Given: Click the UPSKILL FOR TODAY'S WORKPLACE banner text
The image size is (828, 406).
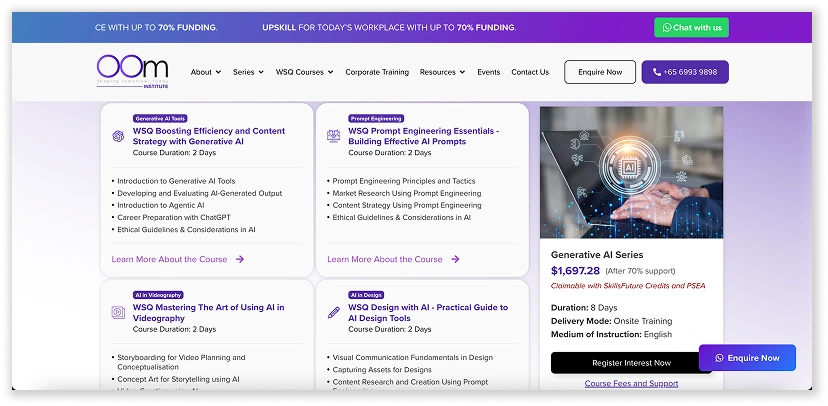Looking at the screenshot, I should [389, 27].
